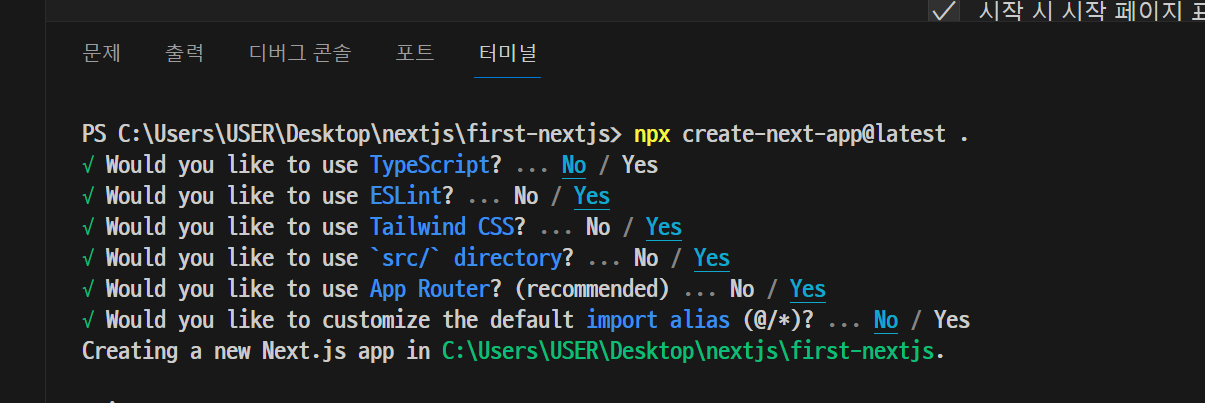Click the plain Yes in TypeScript prompt

pyautogui.click(x=640, y=164)
